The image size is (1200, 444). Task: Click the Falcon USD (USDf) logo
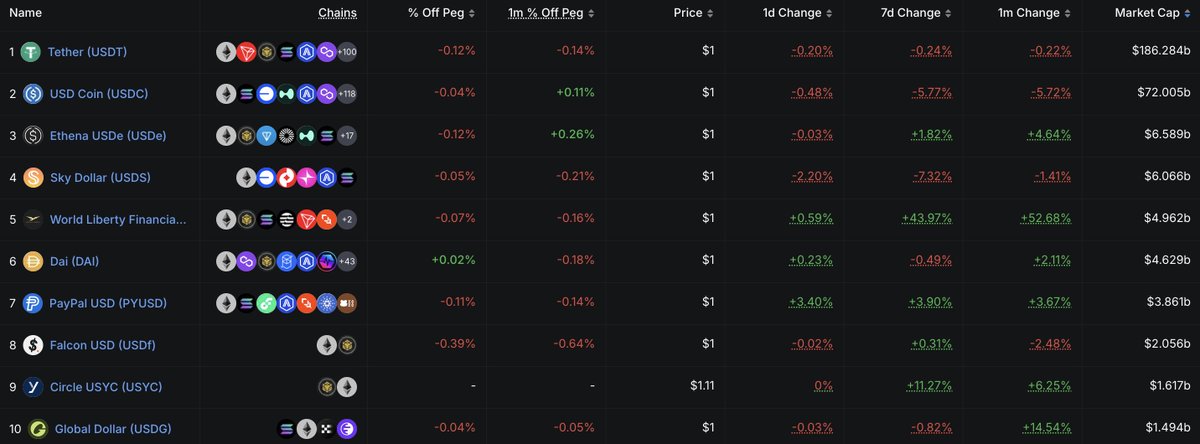click(x=32, y=345)
